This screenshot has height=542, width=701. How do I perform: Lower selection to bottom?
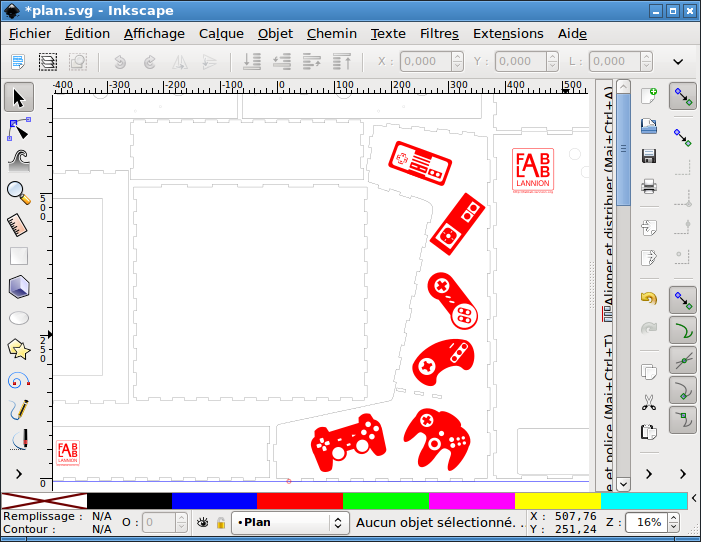pyautogui.click(x=252, y=62)
